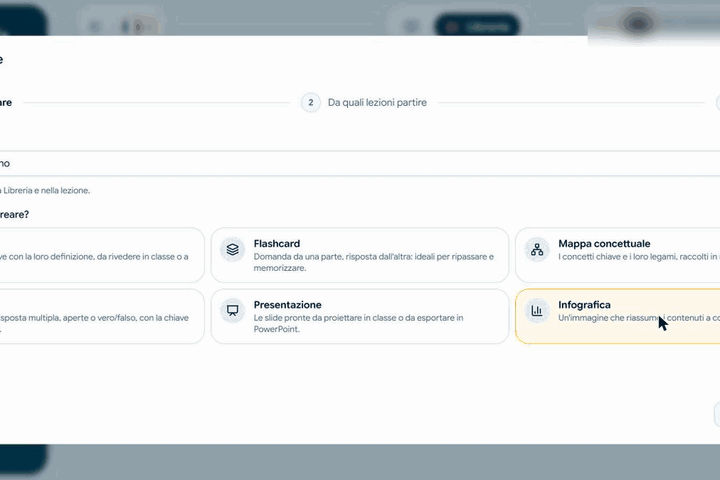Click the blurred dark button in top bar
The image size is (720, 480).
coord(477,27)
